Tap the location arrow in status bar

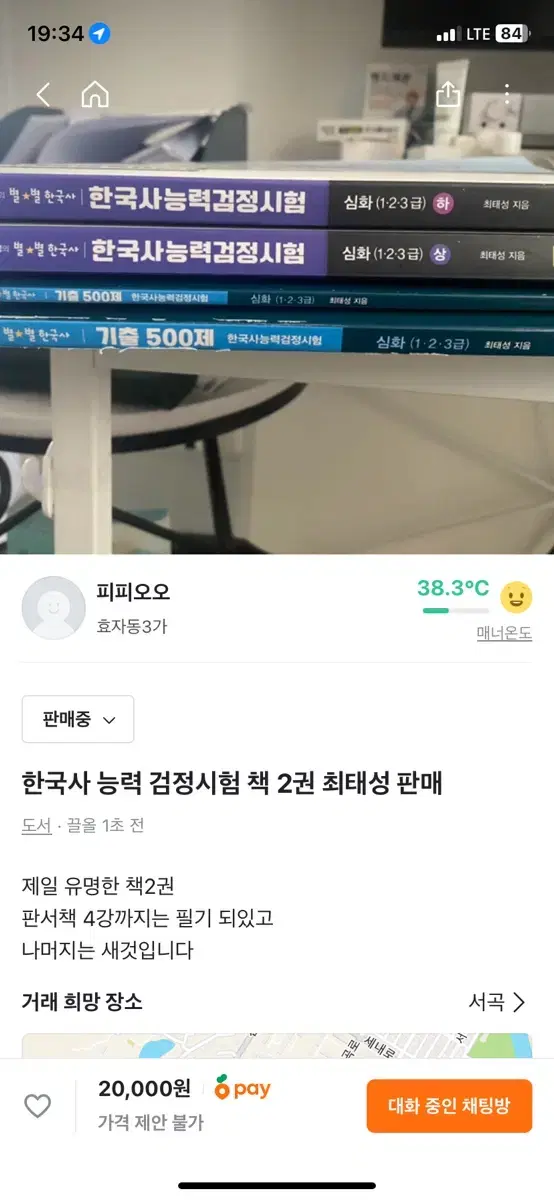100,34
